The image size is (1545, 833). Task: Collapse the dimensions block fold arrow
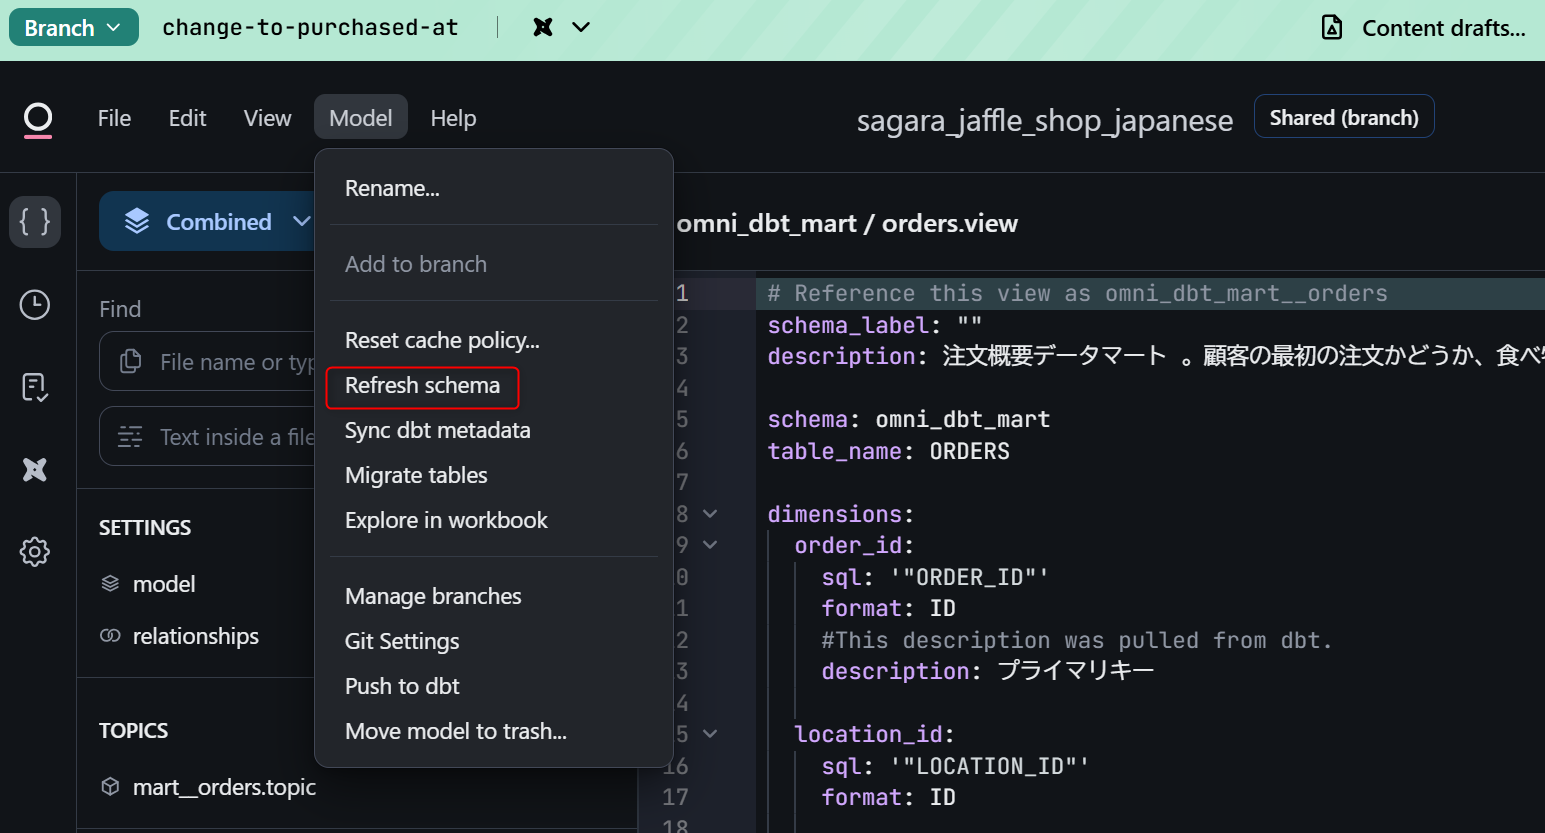(x=710, y=514)
